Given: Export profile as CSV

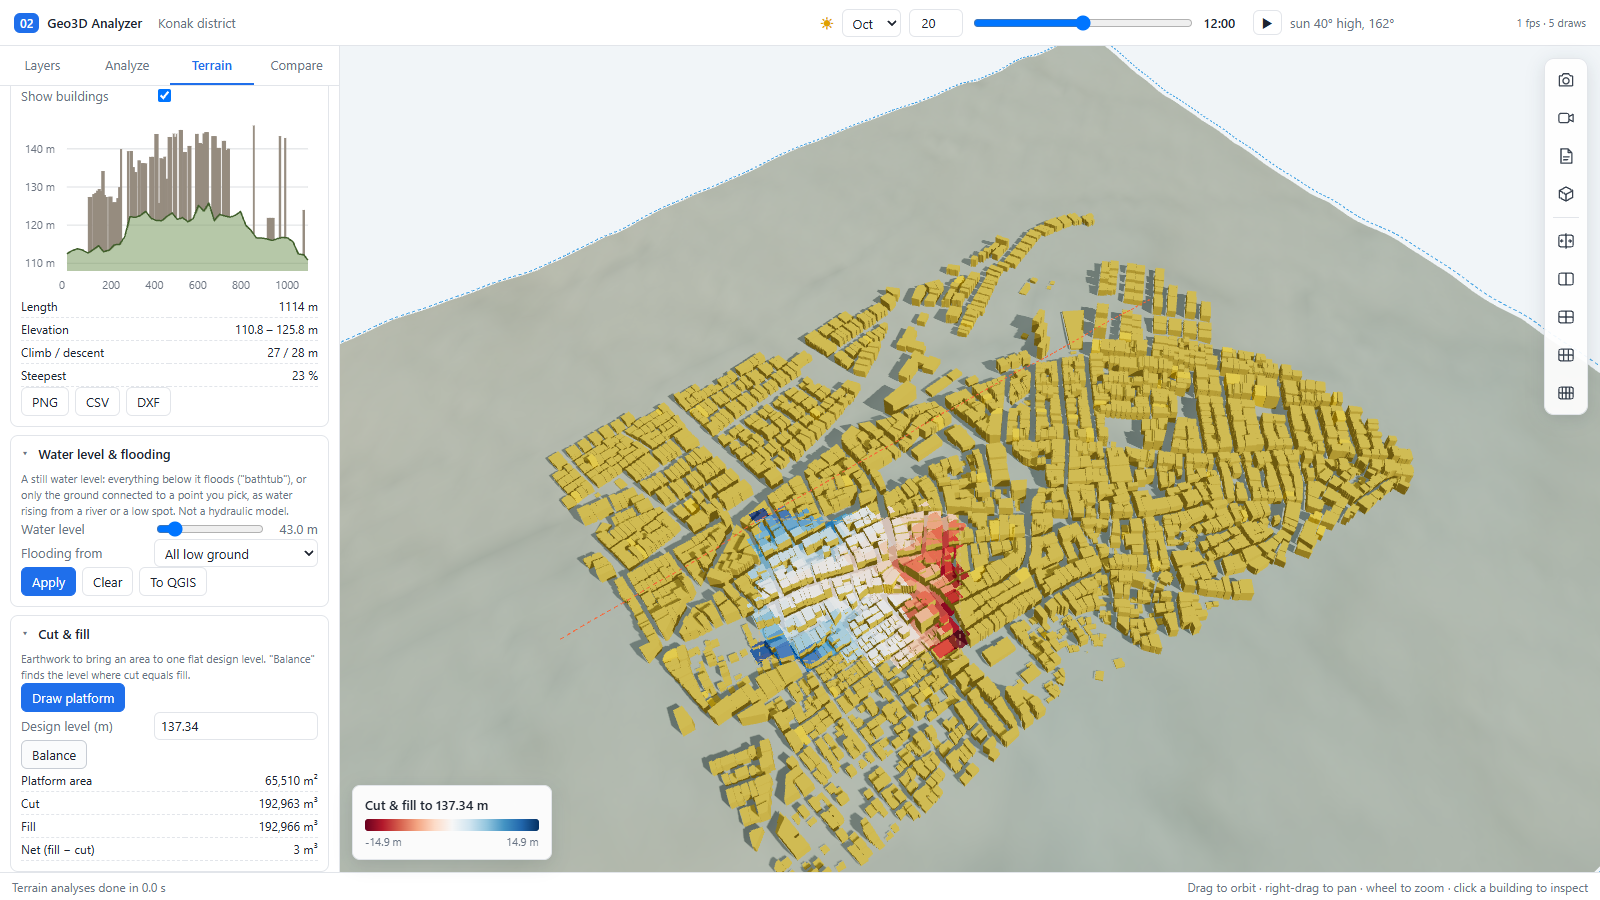Looking at the screenshot, I should coord(97,402).
